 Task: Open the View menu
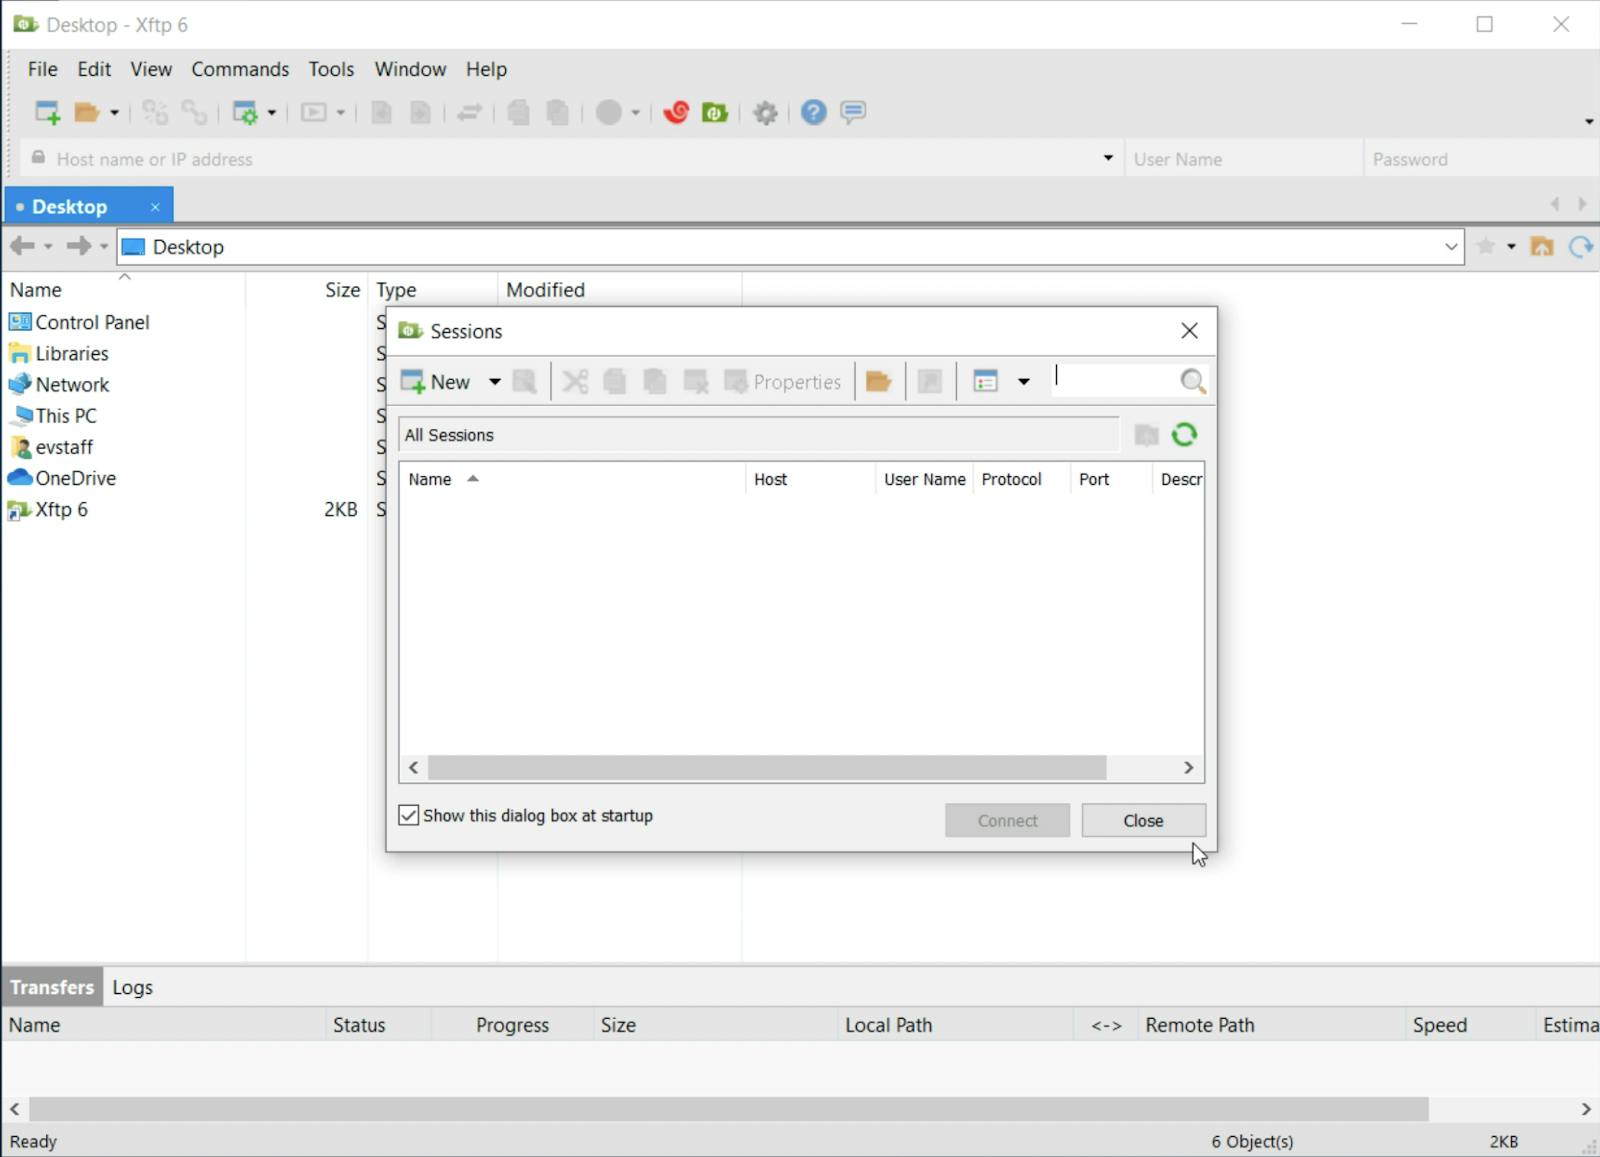151,69
